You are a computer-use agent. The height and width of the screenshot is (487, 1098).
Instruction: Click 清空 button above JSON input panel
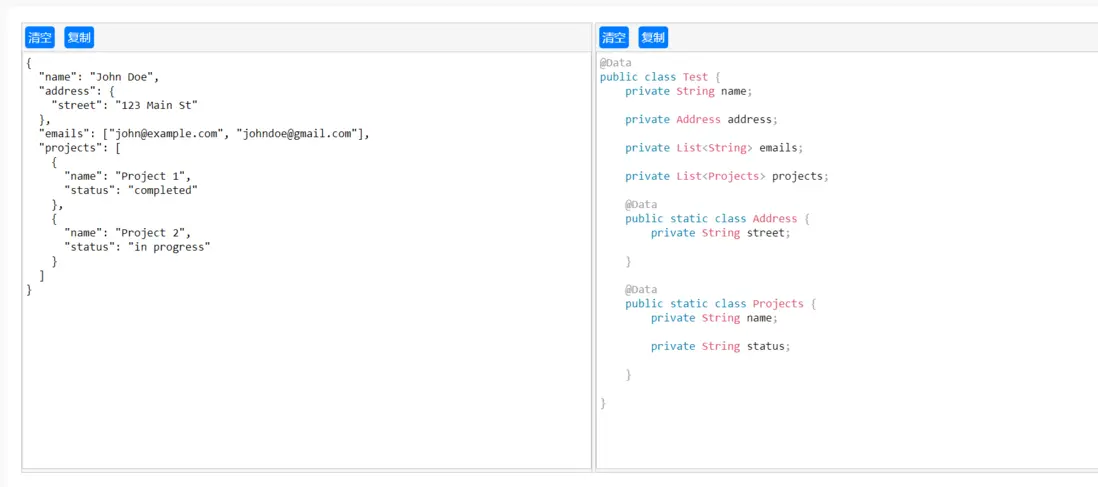pyautogui.click(x=40, y=37)
